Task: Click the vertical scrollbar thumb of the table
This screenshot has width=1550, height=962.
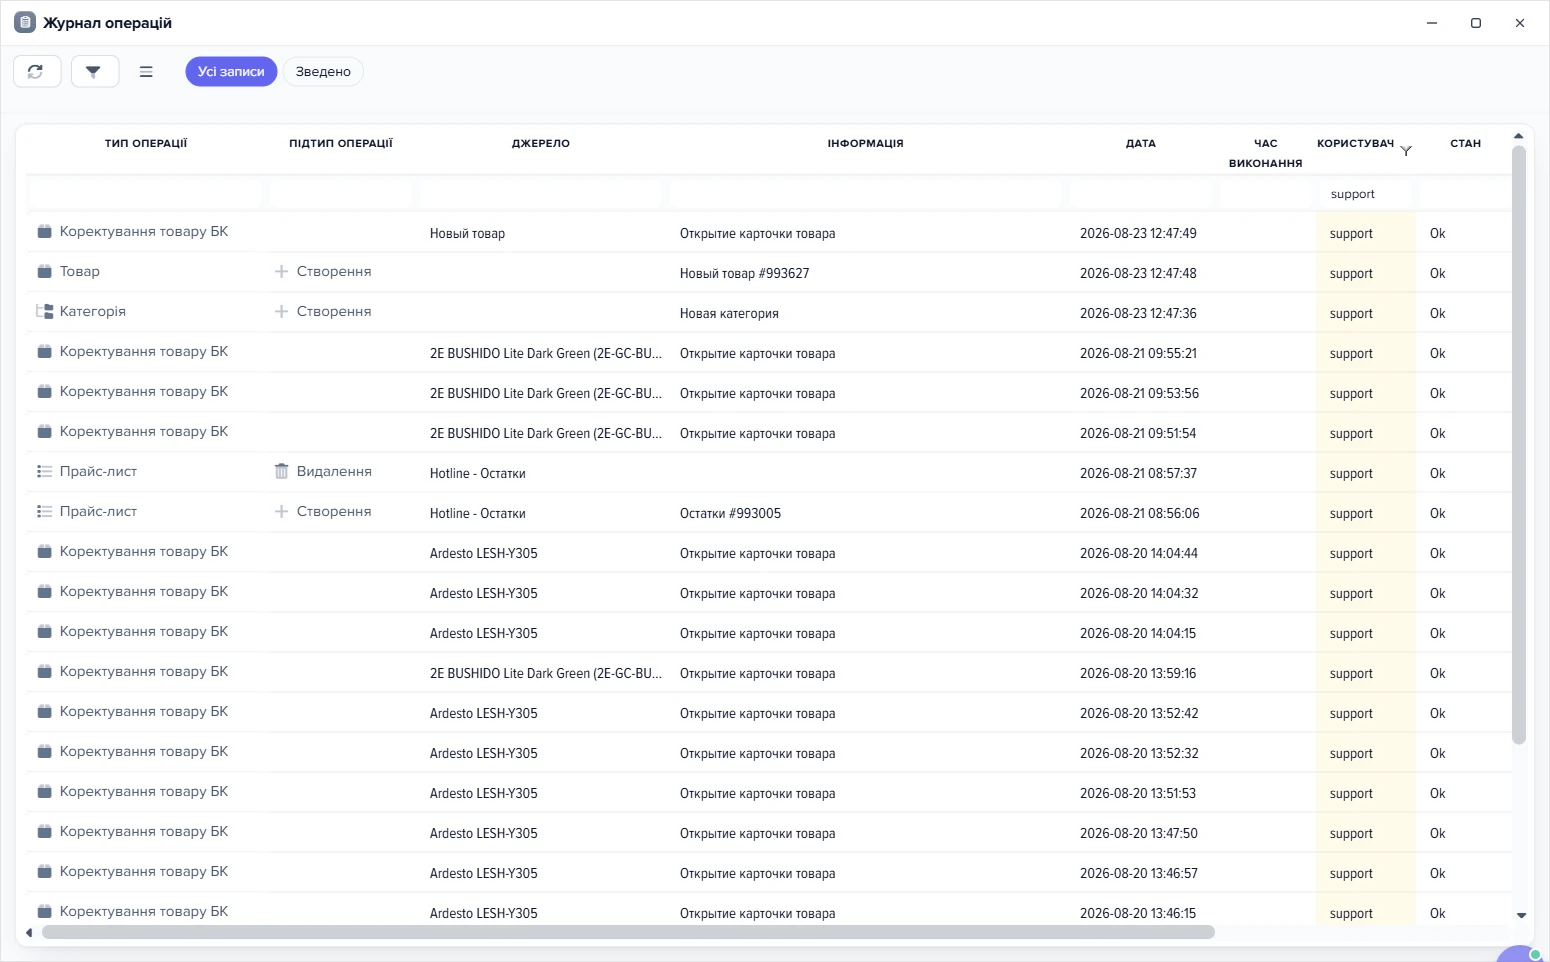Action: click(1519, 445)
